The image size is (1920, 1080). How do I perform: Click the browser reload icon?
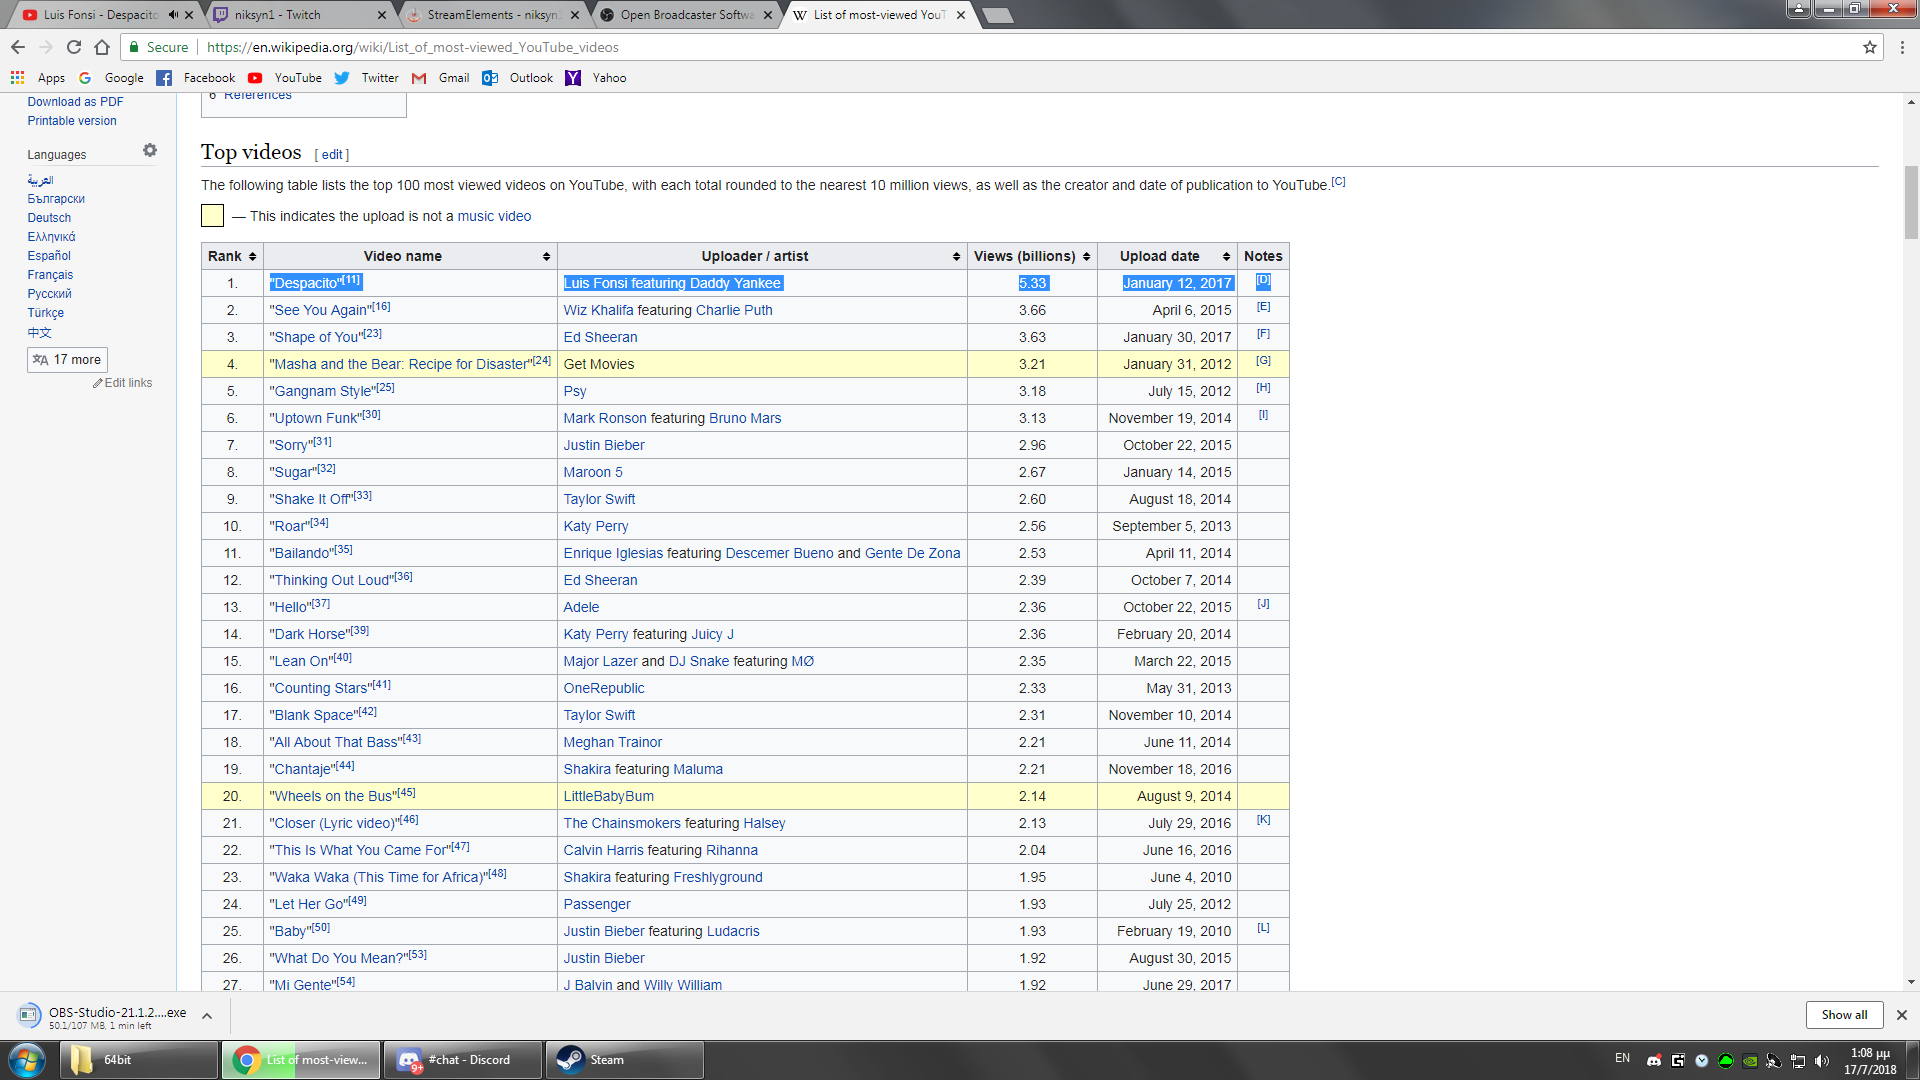pos(74,47)
